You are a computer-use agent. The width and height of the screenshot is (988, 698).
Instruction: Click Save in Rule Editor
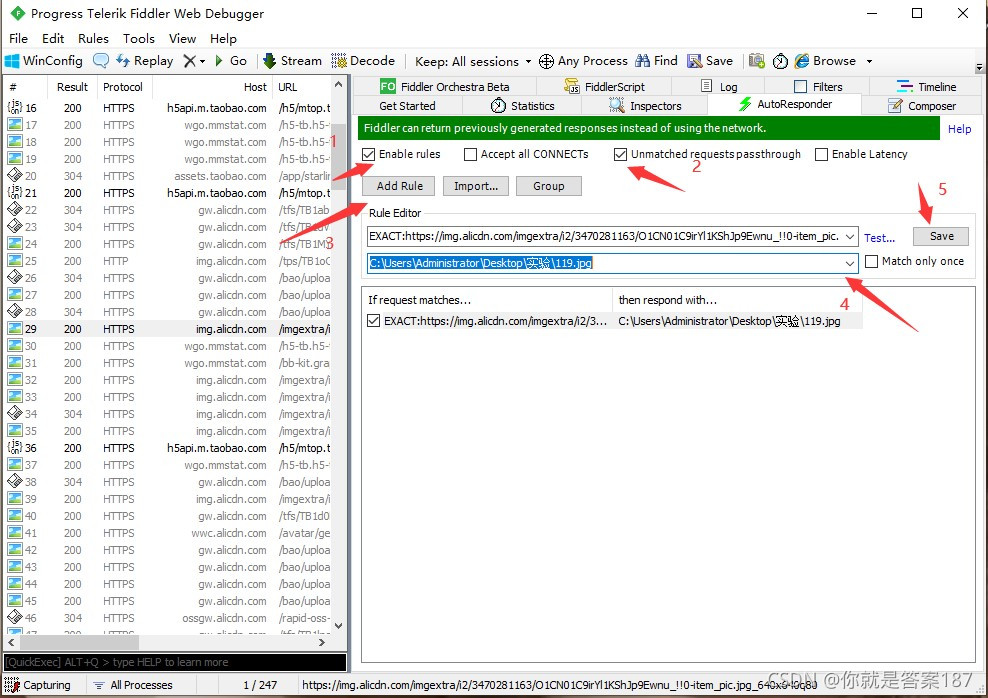coord(941,236)
